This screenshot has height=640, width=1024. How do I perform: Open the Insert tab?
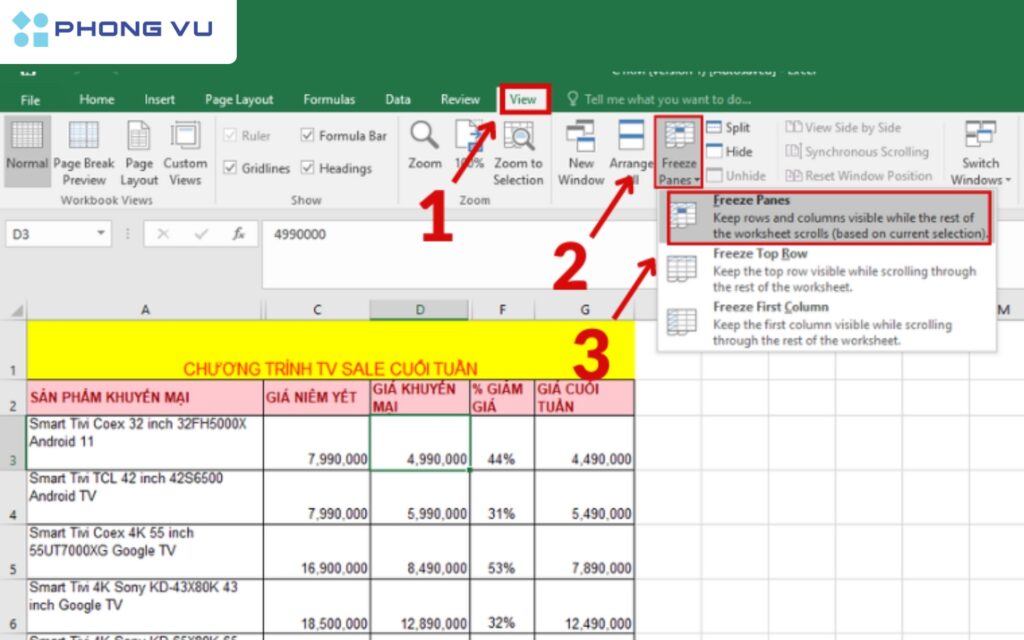pos(159,99)
